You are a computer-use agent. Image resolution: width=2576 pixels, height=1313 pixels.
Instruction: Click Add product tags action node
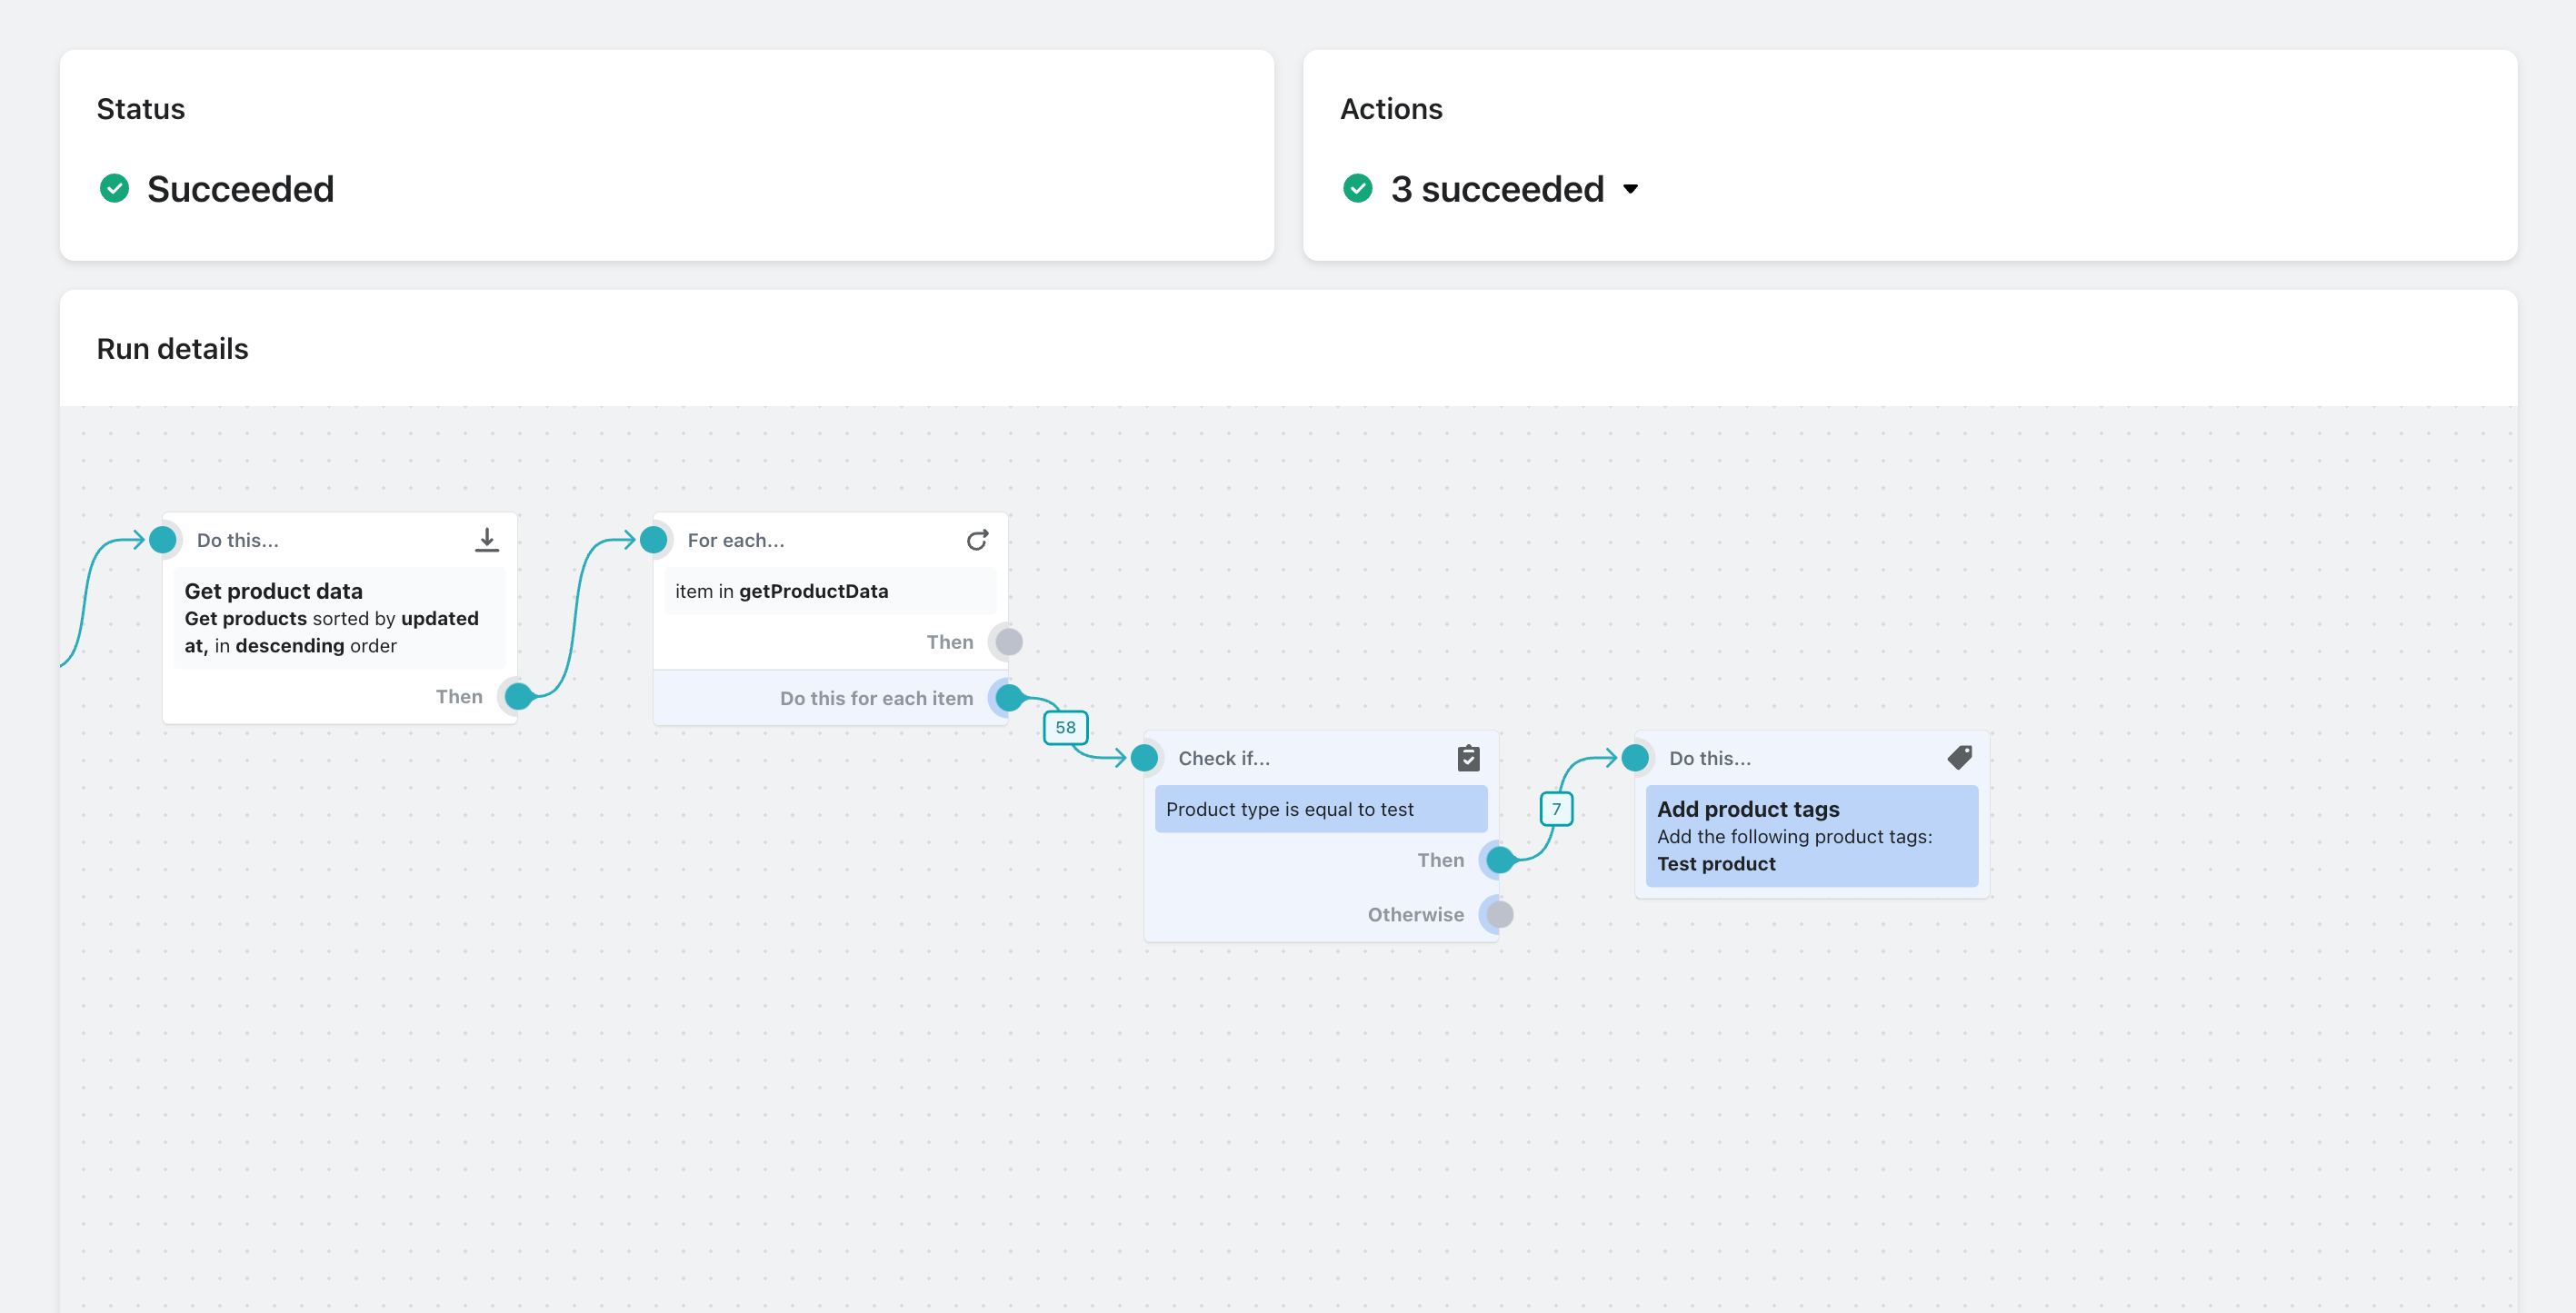pos(1809,834)
